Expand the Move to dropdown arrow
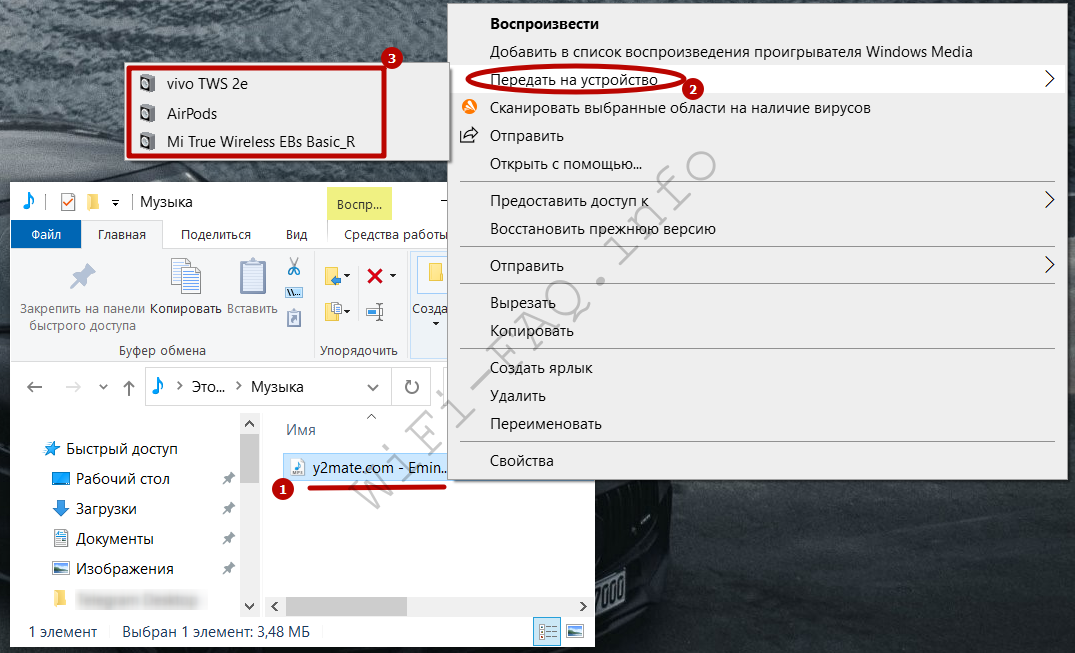Viewport: 1075px width, 653px height. tap(346, 276)
